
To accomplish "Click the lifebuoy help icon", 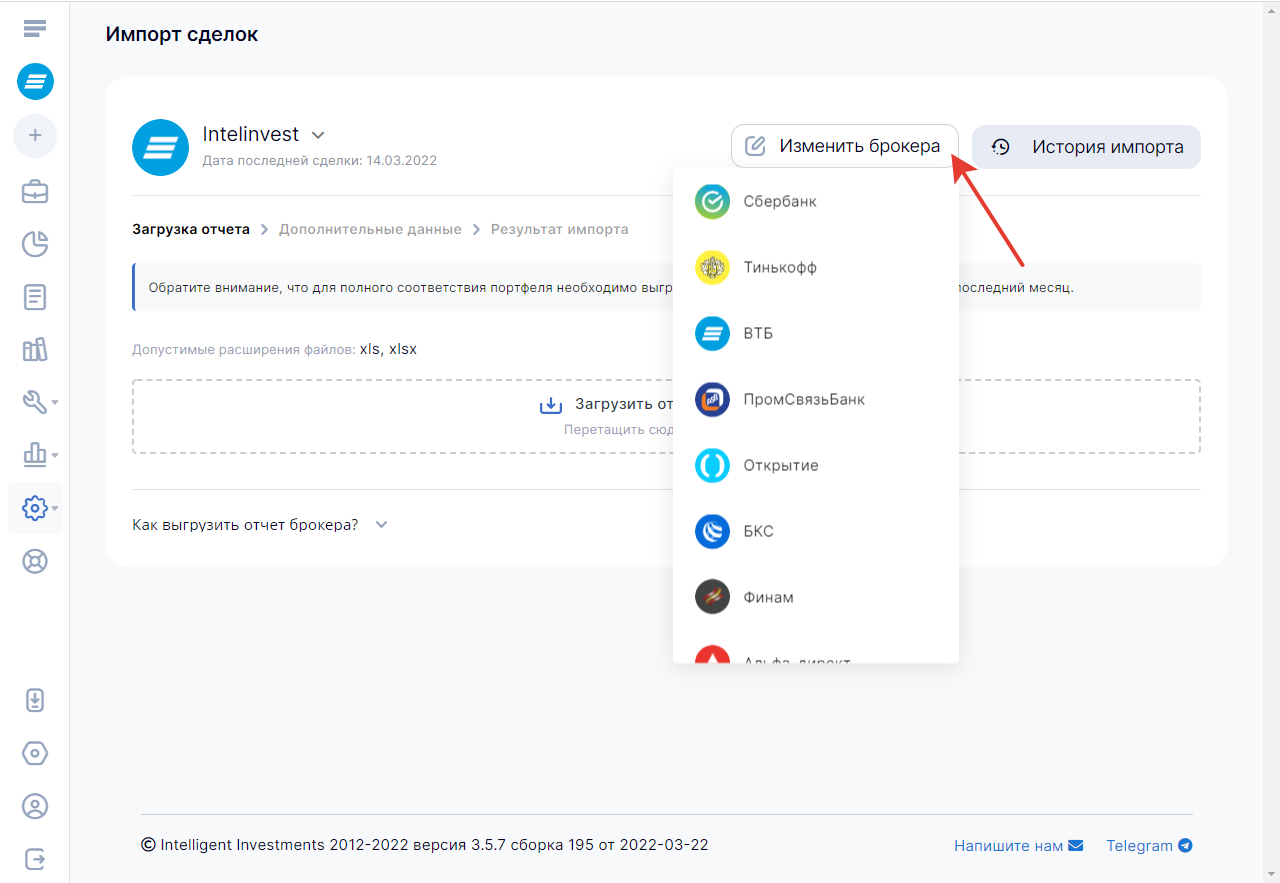I will click(35, 561).
